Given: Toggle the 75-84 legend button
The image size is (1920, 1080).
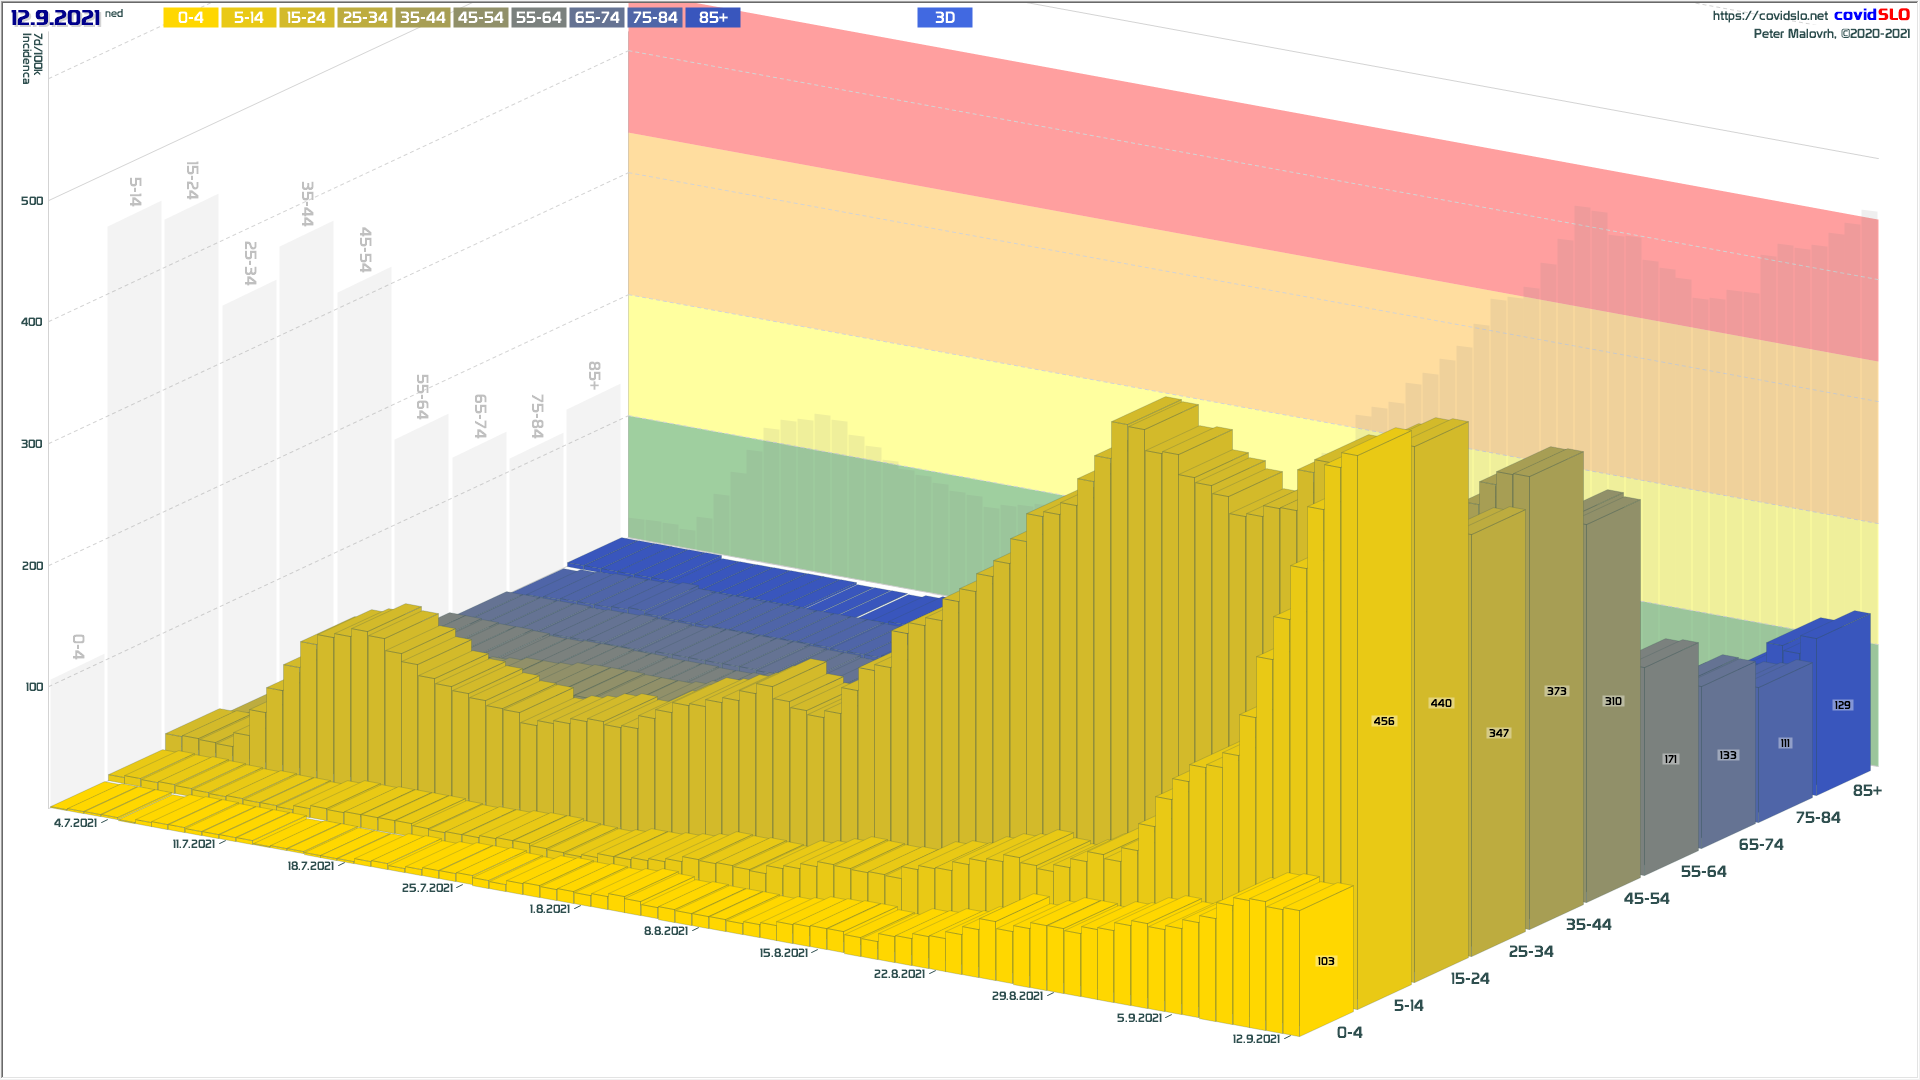Looking at the screenshot, I should click(x=655, y=18).
